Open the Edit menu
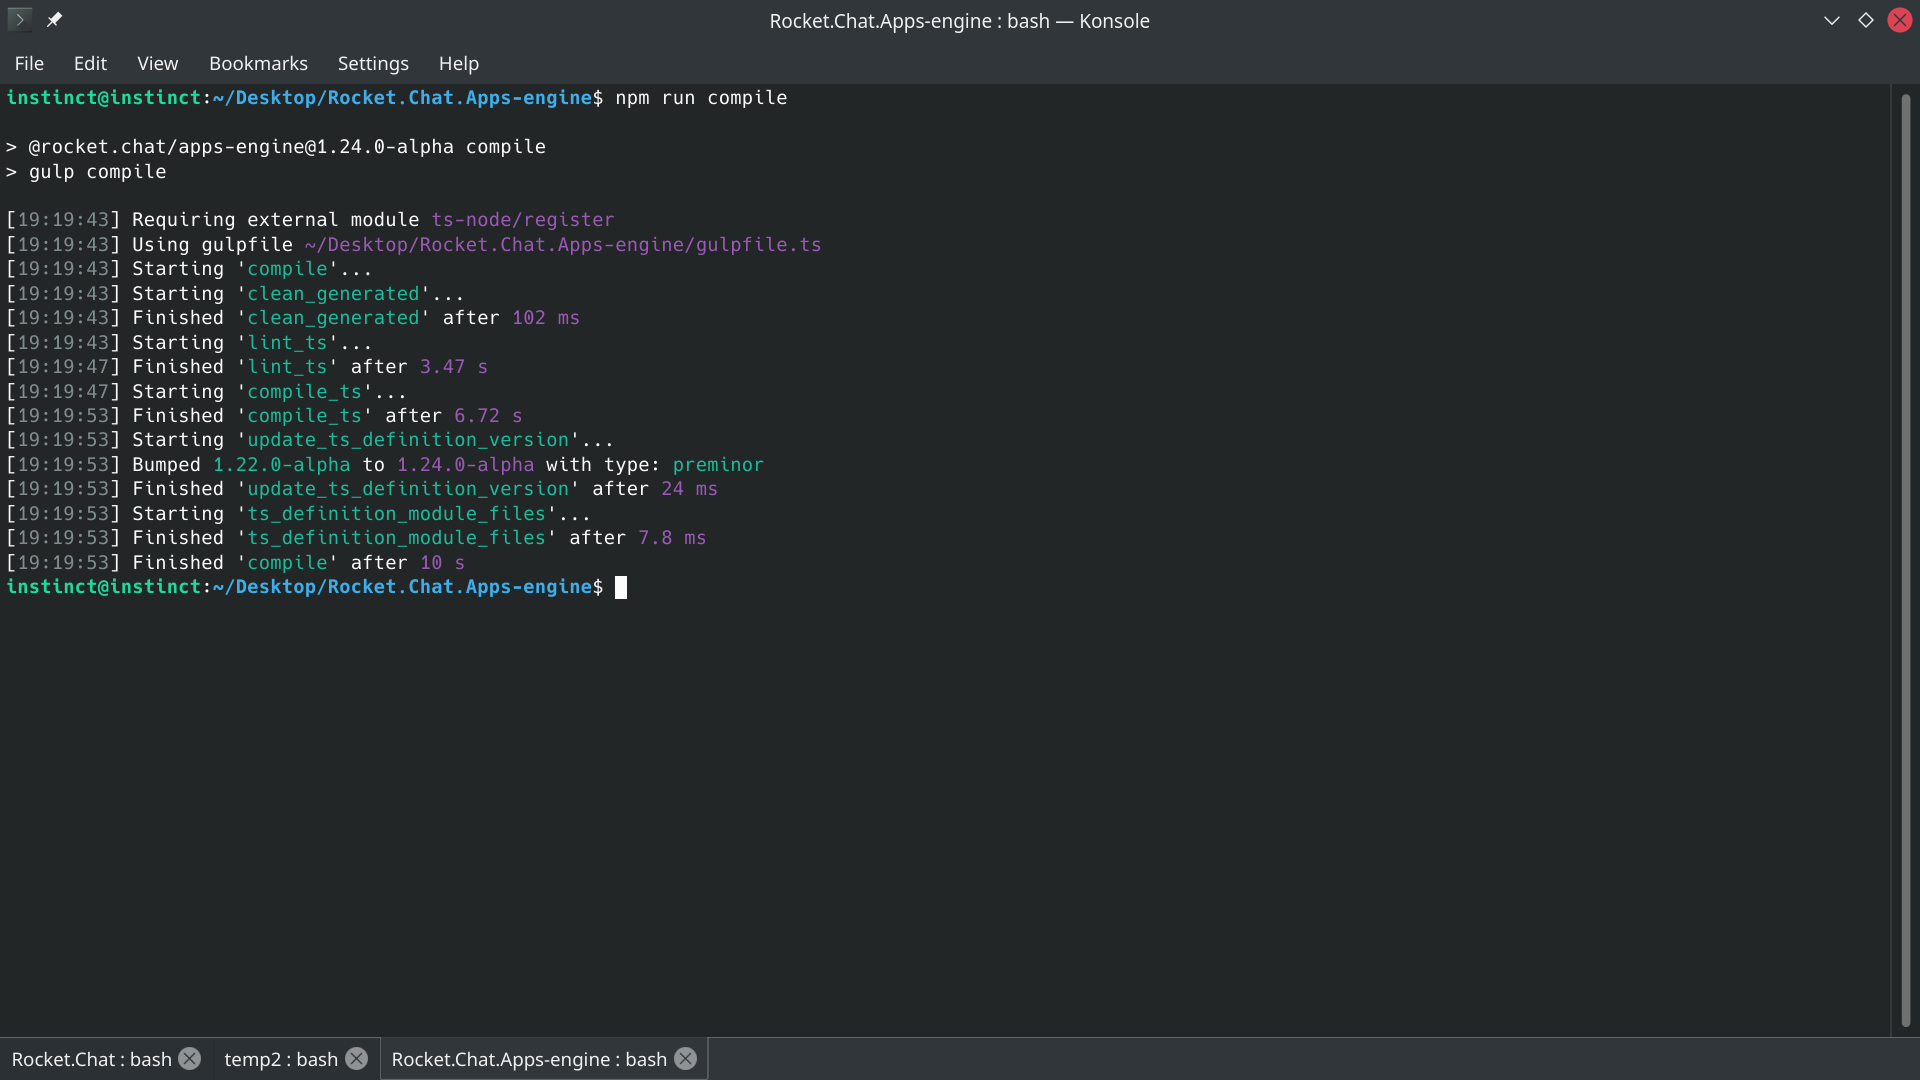Viewport: 1920px width, 1080px height. [x=90, y=63]
